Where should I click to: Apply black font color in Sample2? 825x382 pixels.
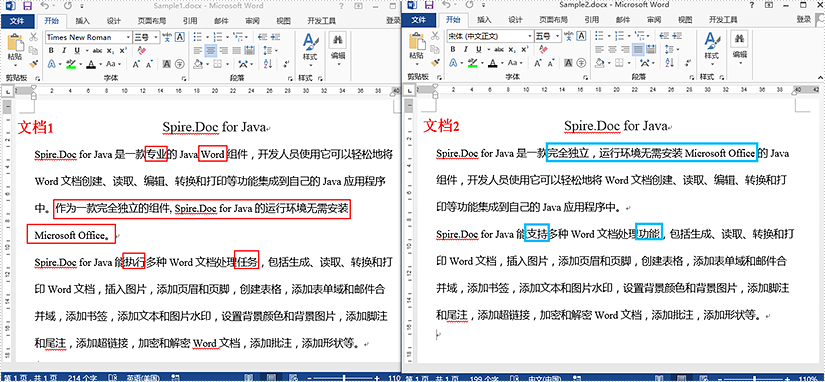click(x=493, y=63)
